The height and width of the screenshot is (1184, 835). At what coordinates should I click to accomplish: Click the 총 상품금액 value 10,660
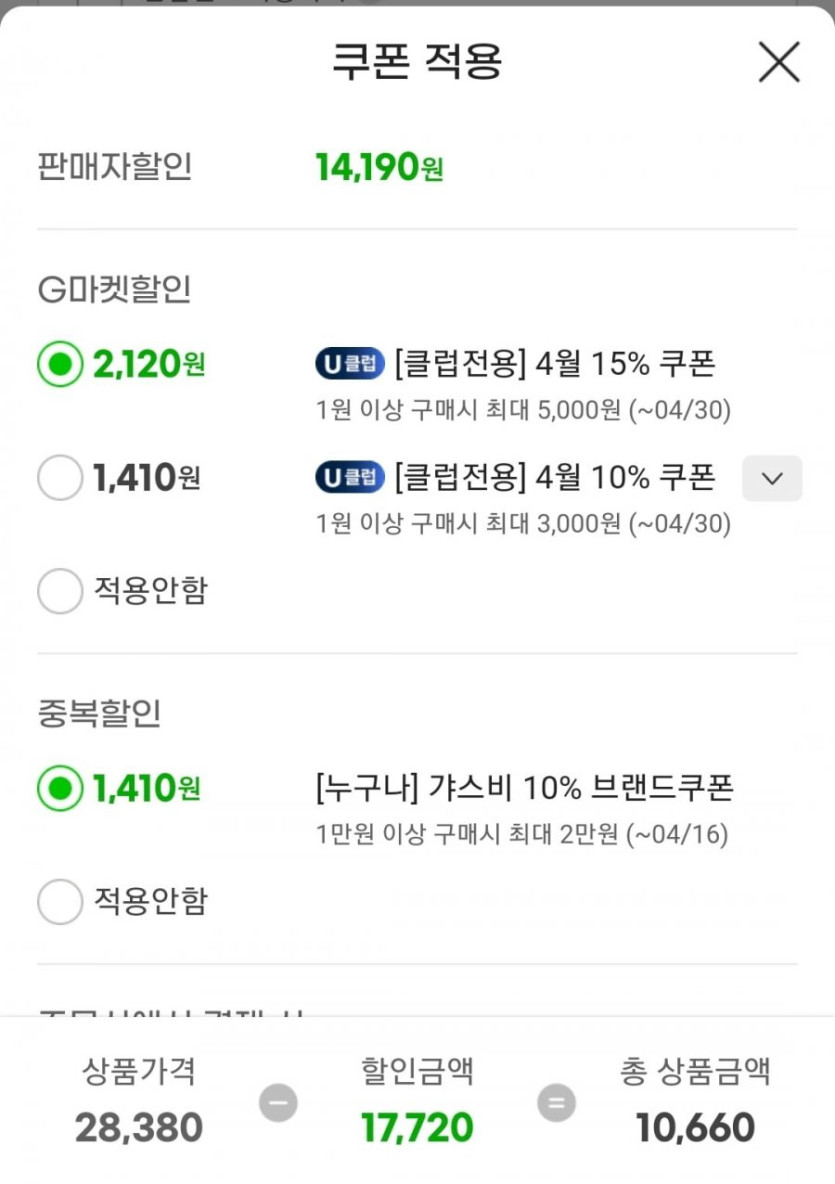pos(695,1128)
